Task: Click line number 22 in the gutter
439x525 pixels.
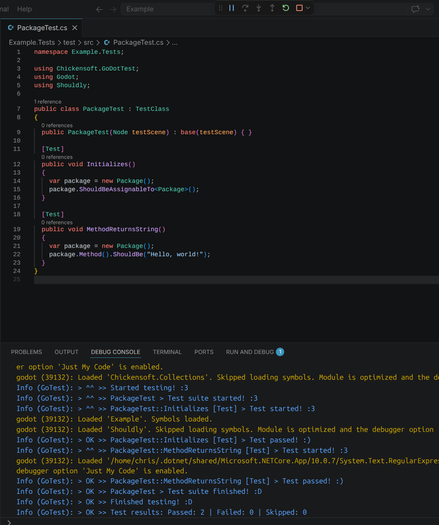Action: coord(17,254)
